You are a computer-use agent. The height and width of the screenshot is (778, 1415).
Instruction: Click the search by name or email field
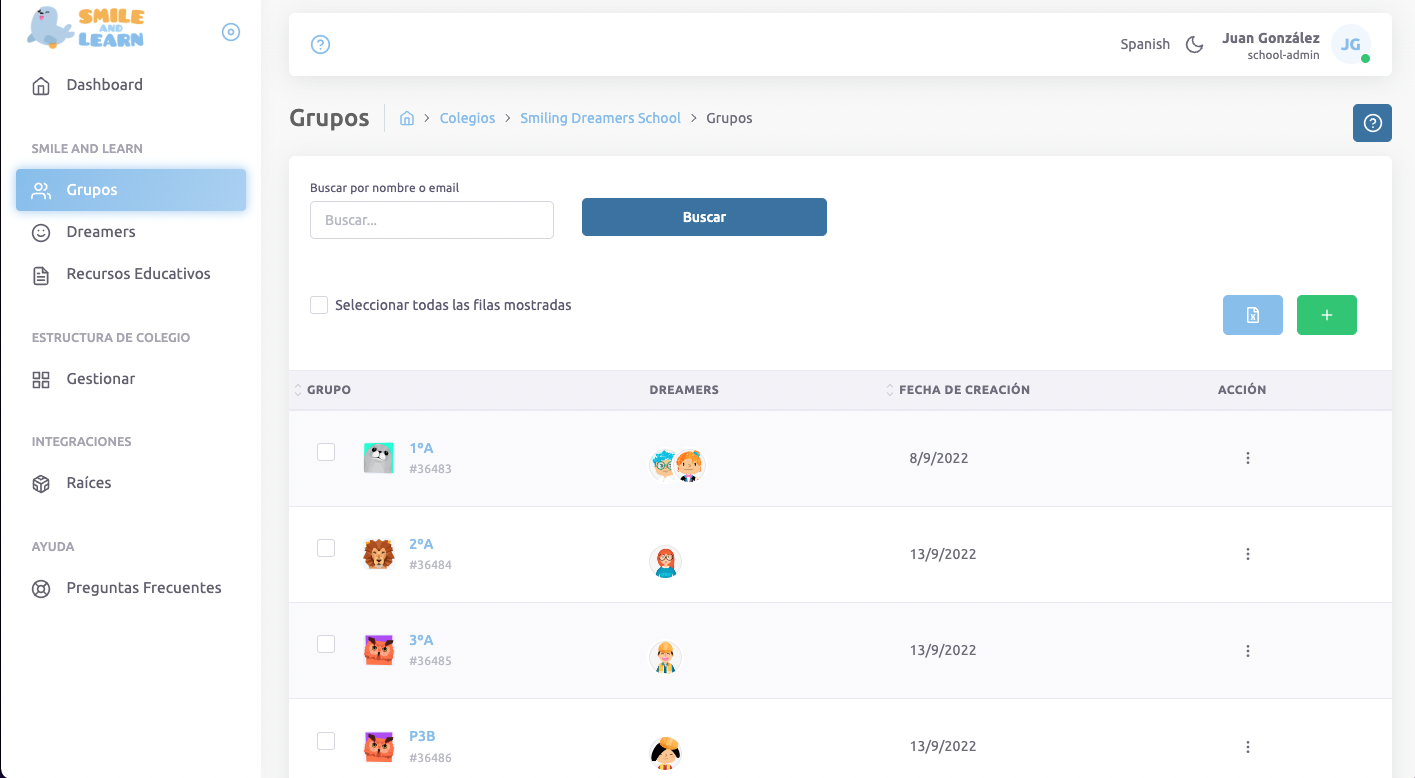tap(431, 220)
